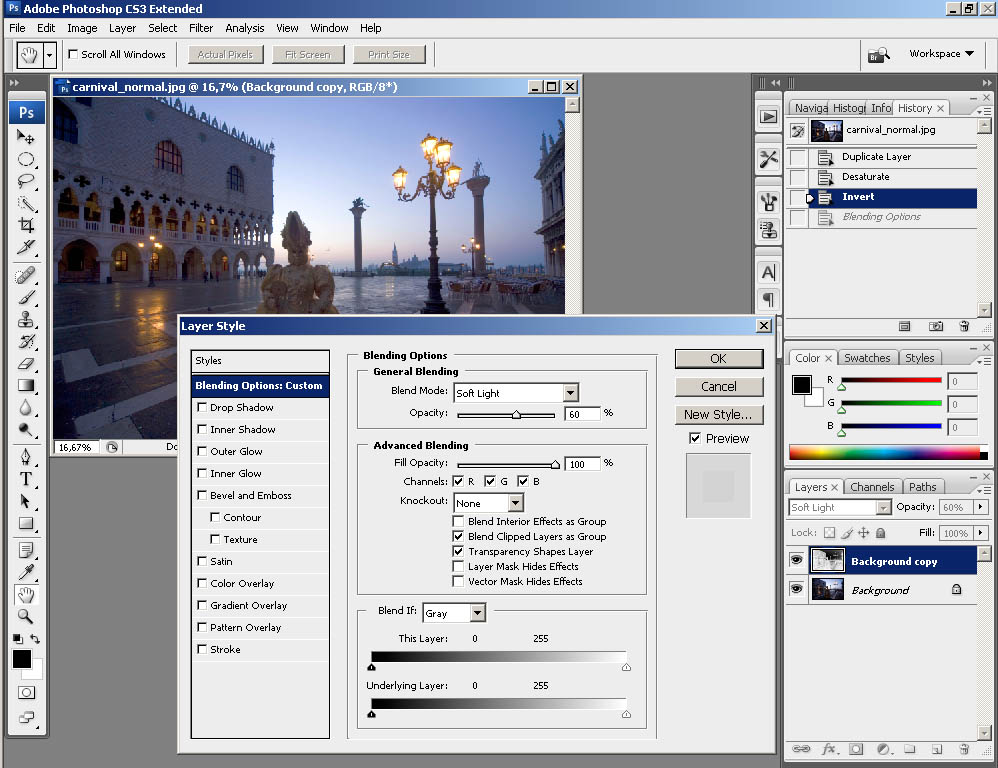
Task: Select the Crop tool
Action: [x=26, y=225]
